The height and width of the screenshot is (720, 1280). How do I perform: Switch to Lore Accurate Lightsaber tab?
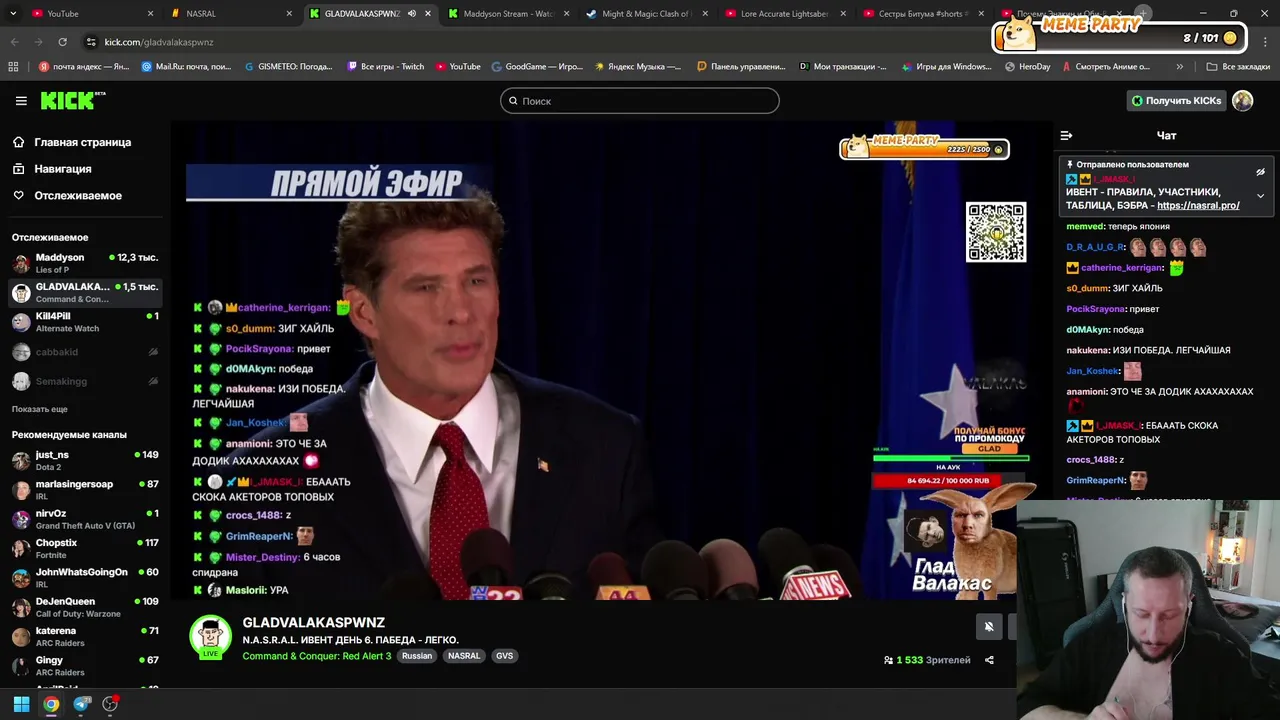click(x=783, y=14)
